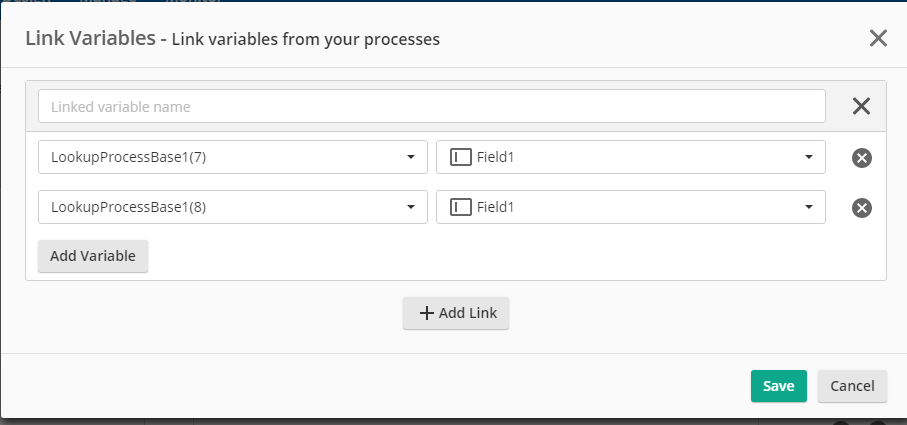Screen dimensions: 907x425
Task: Click the Add Link button
Action: point(456,313)
